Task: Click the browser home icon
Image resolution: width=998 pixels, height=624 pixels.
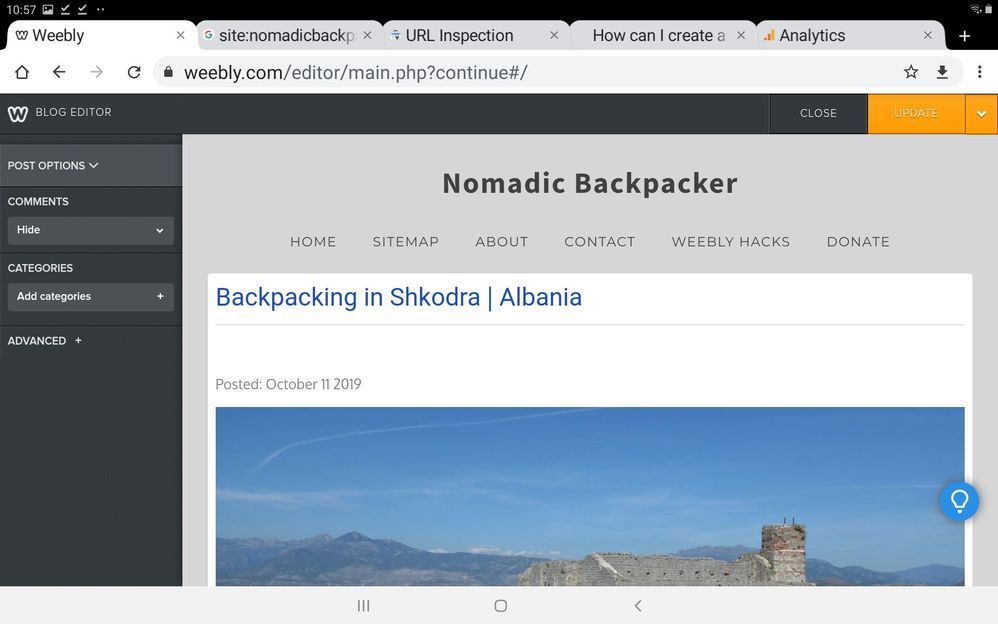Action: (x=21, y=72)
